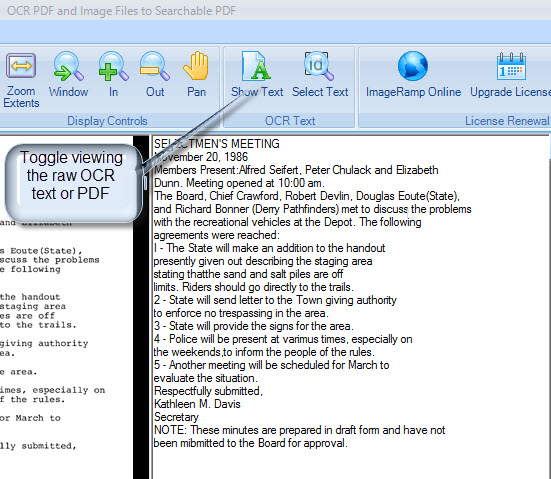This screenshot has height=479, width=551.
Task: Click the 'NOTE: These minutes are prepared' line
Action: [299, 430]
